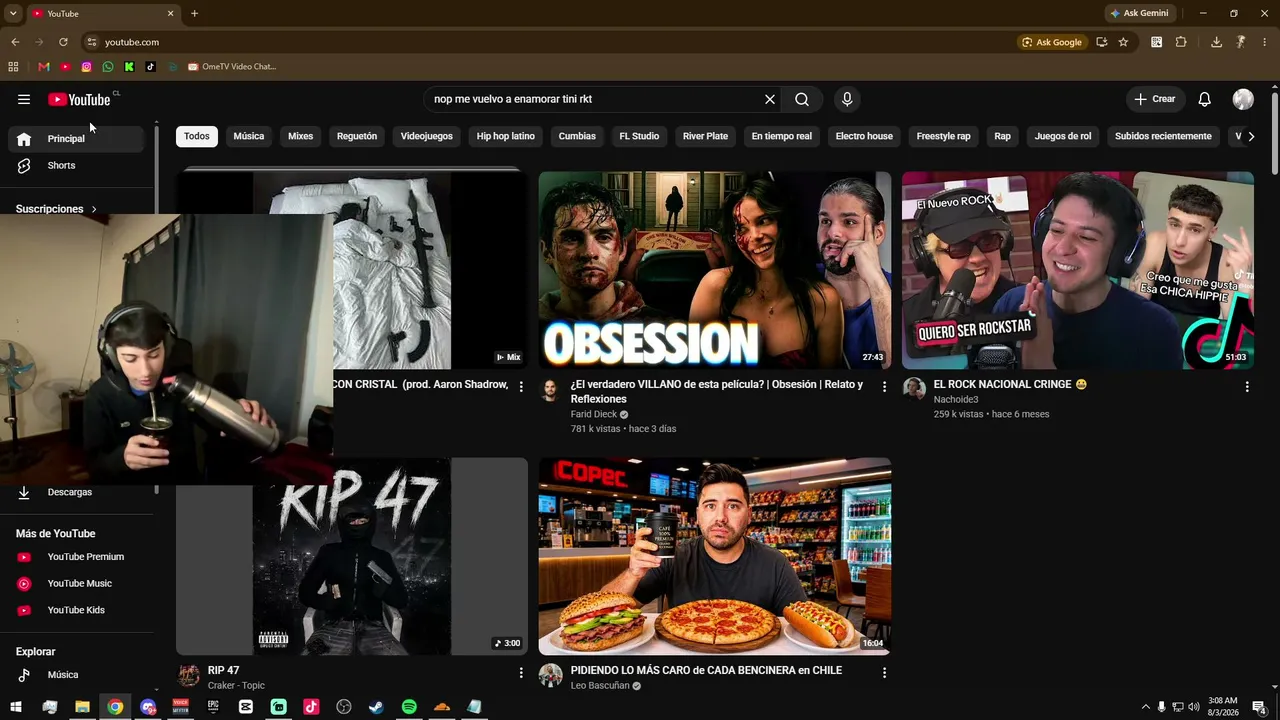
Task: Start voice search with the microphone
Action: pos(847,99)
